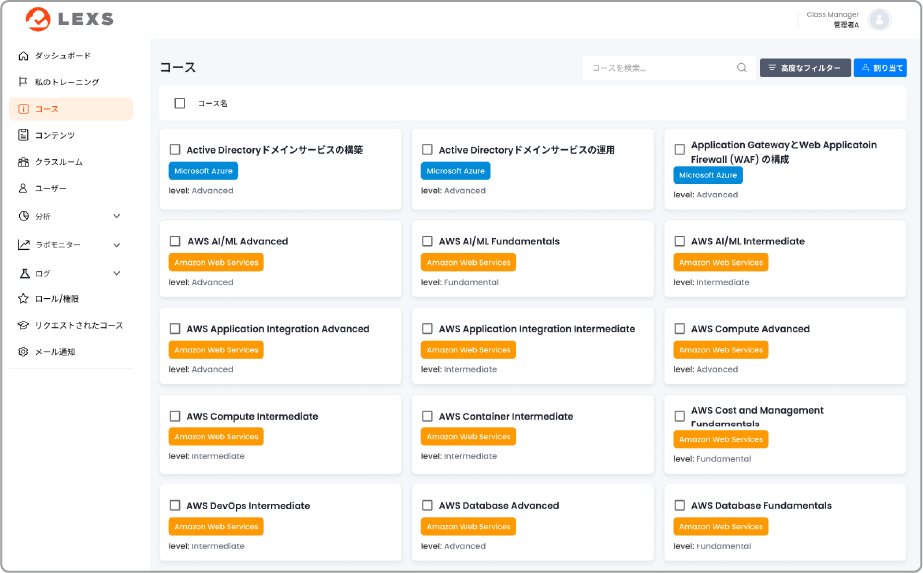The width and height of the screenshot is (923, 573).
Task: Click the search magnifier icon
Action: (742, 68)
